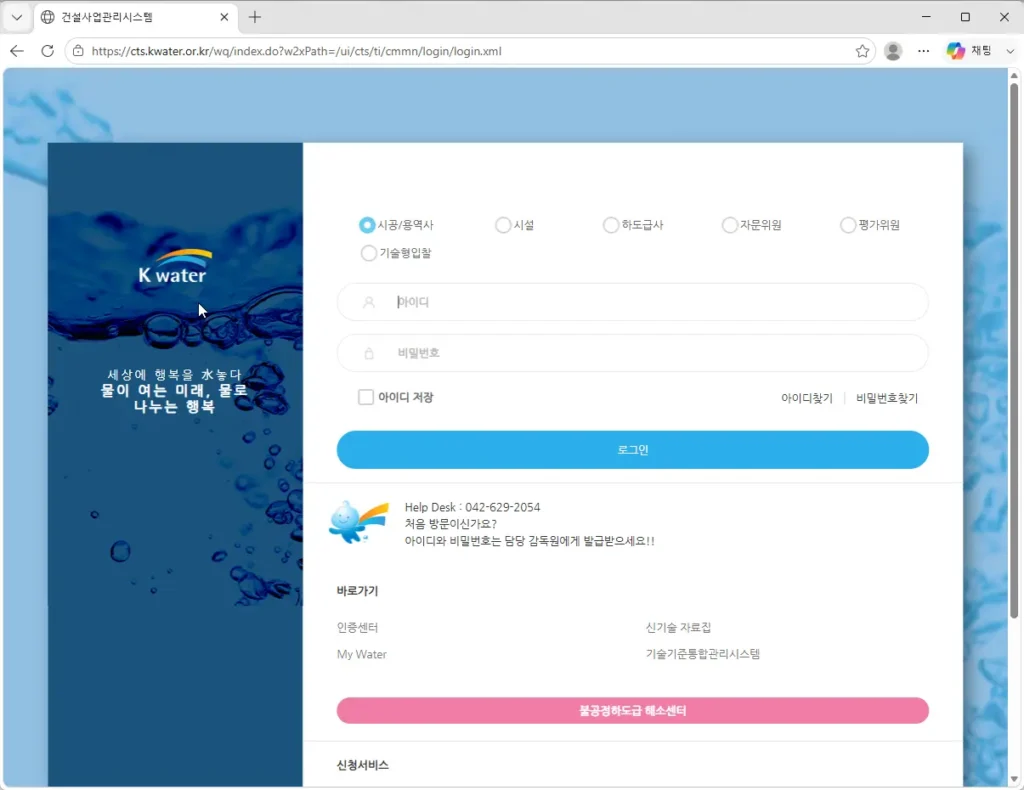Open the My Water shortcut link
The height and width of the screenshot is (790, 1024).
click(362, 654)
